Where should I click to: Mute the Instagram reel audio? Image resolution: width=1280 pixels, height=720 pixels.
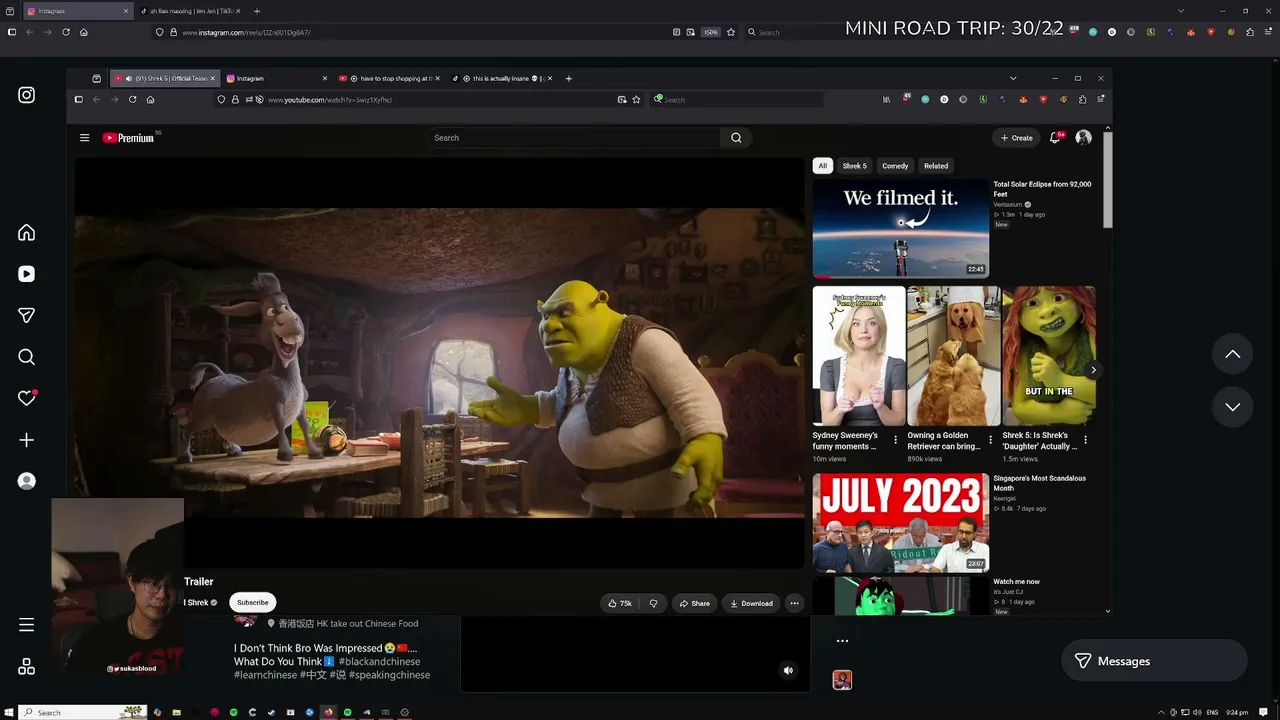point(788,671)
